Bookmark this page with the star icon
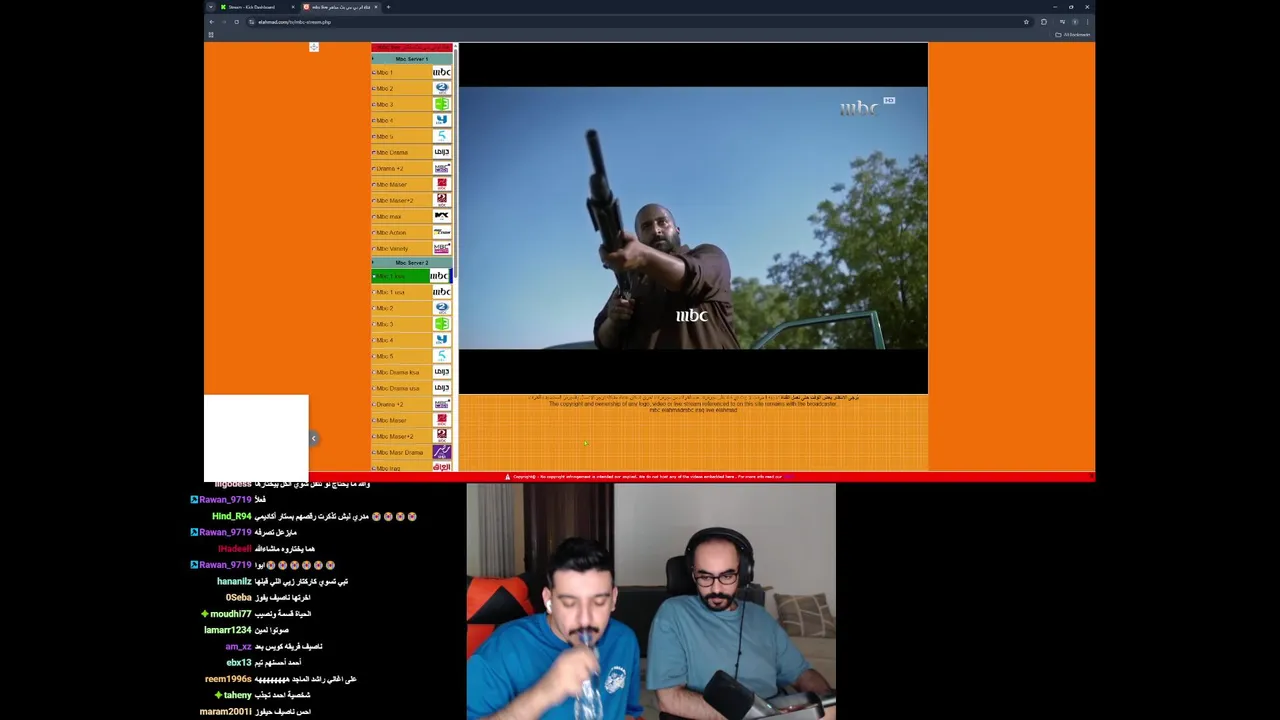Image resolution: width=1280 pixels, height=720 pixels. (1026, 22)
